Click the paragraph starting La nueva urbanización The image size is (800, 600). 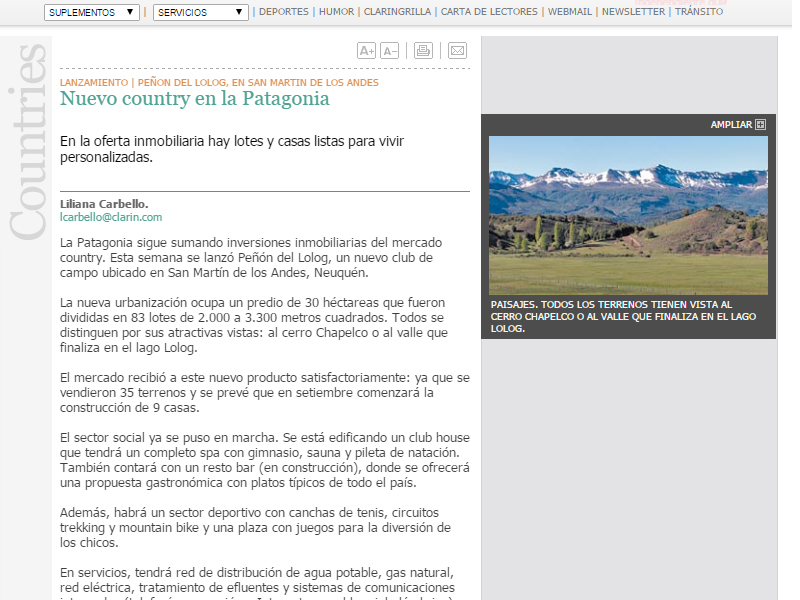point(254,325)
